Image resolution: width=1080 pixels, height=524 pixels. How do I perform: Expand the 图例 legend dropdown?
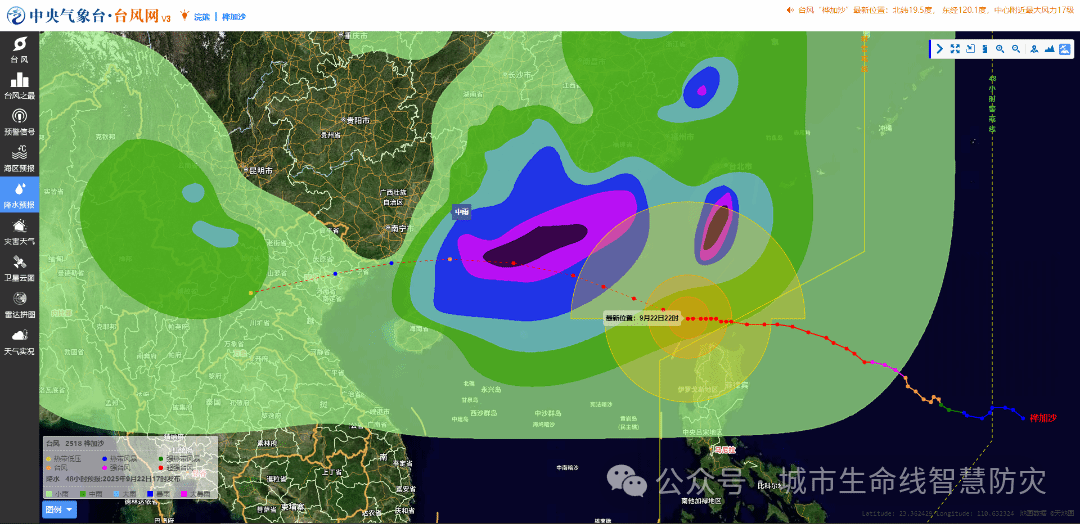click(59, 510)
